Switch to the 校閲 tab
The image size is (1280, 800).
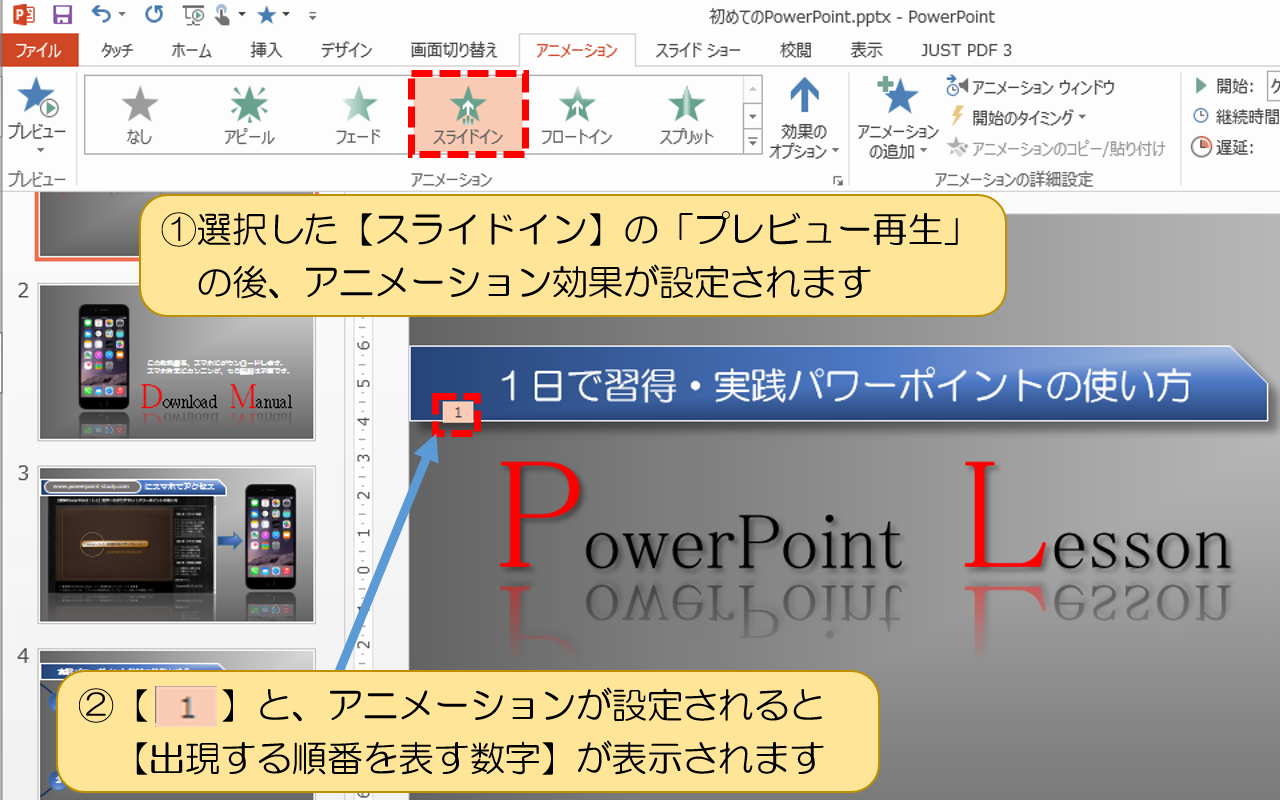pyautogui.click(x=796, y=50)
